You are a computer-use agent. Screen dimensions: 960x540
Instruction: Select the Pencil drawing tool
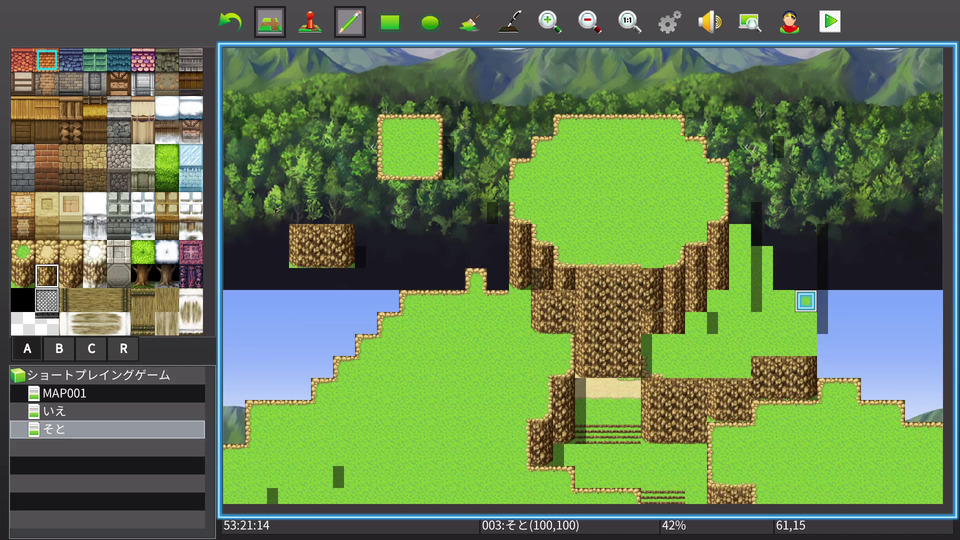click(350, 22)
